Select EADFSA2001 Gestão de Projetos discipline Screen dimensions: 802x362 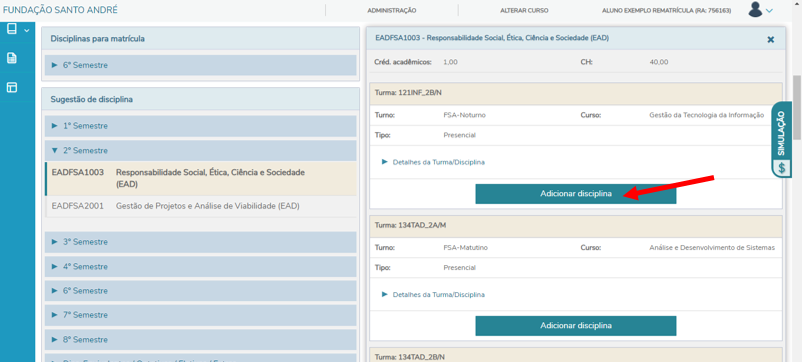click(x=200, y=206)
